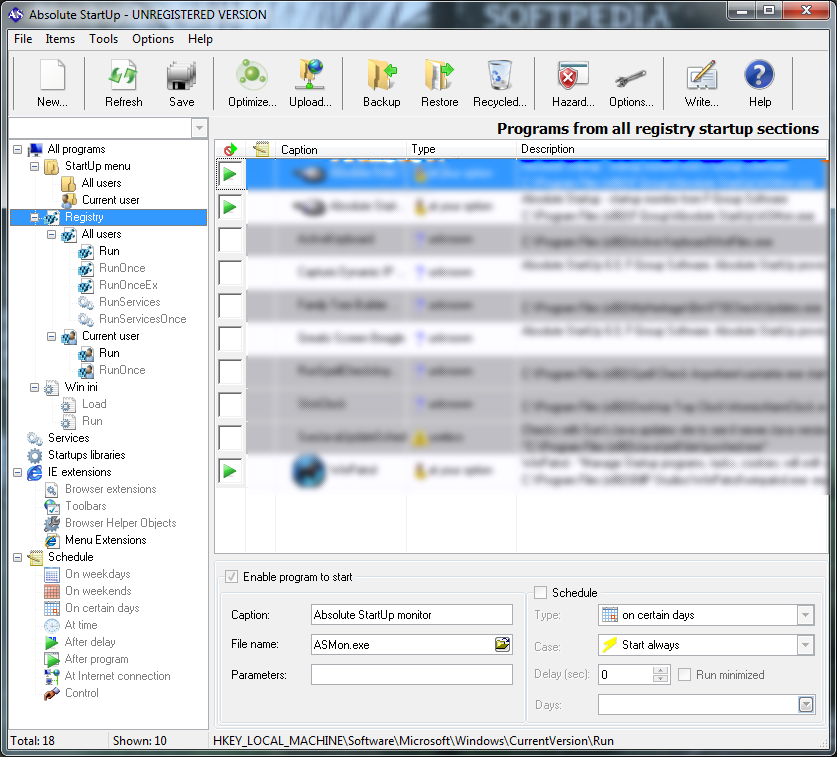Toggle start state of second list row
Image resolution: width=837 pixels, height=757 pixels.
tap(231, 207)
